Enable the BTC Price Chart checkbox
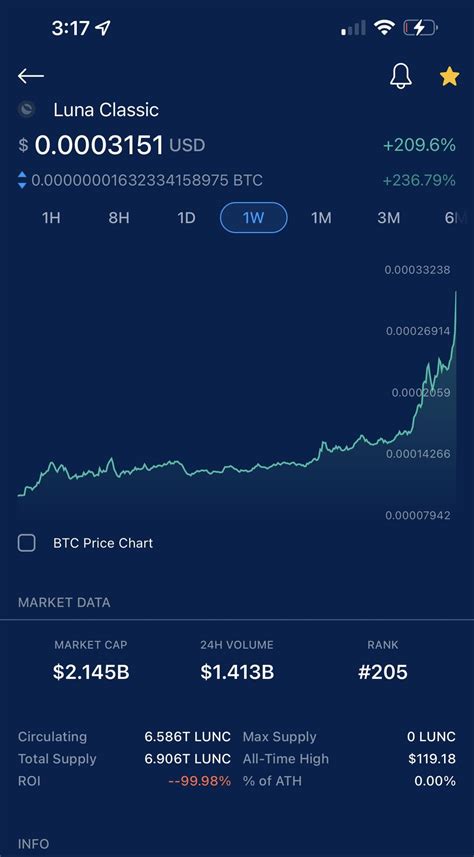 [27, 543]
